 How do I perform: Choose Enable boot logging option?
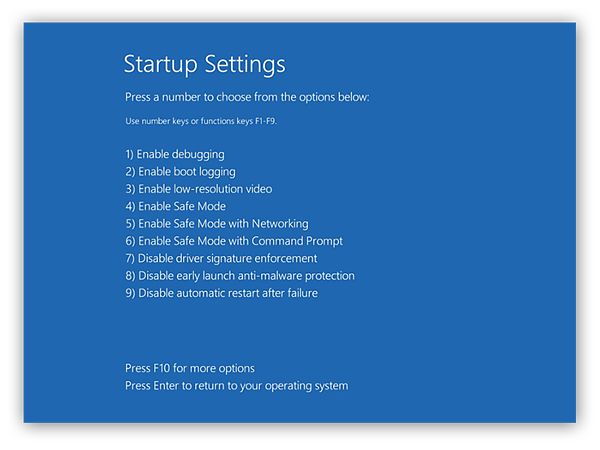180,172
